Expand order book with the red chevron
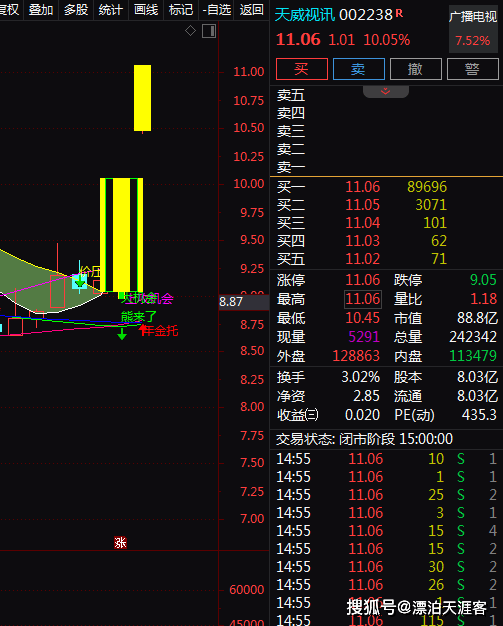The width and height of the screenshot is (503, 626). pyautogui.click(x=386, y=91)
